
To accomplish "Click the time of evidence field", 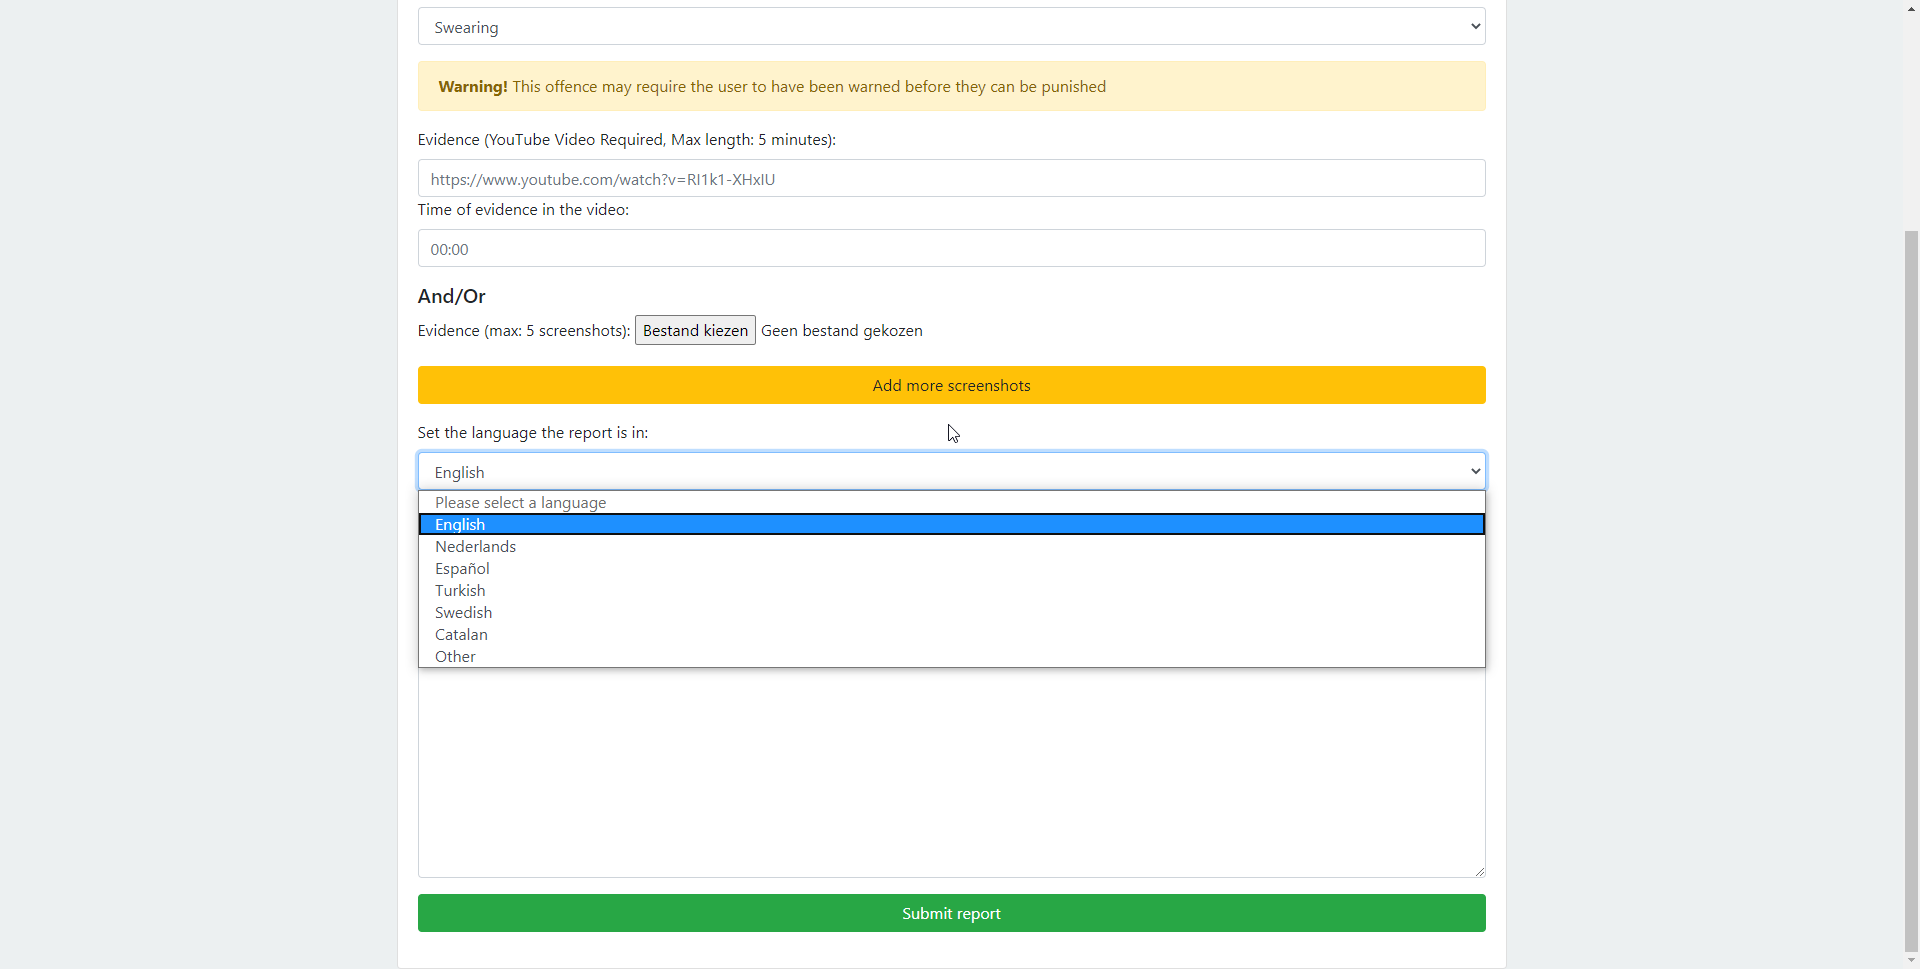I will point(951,249).
